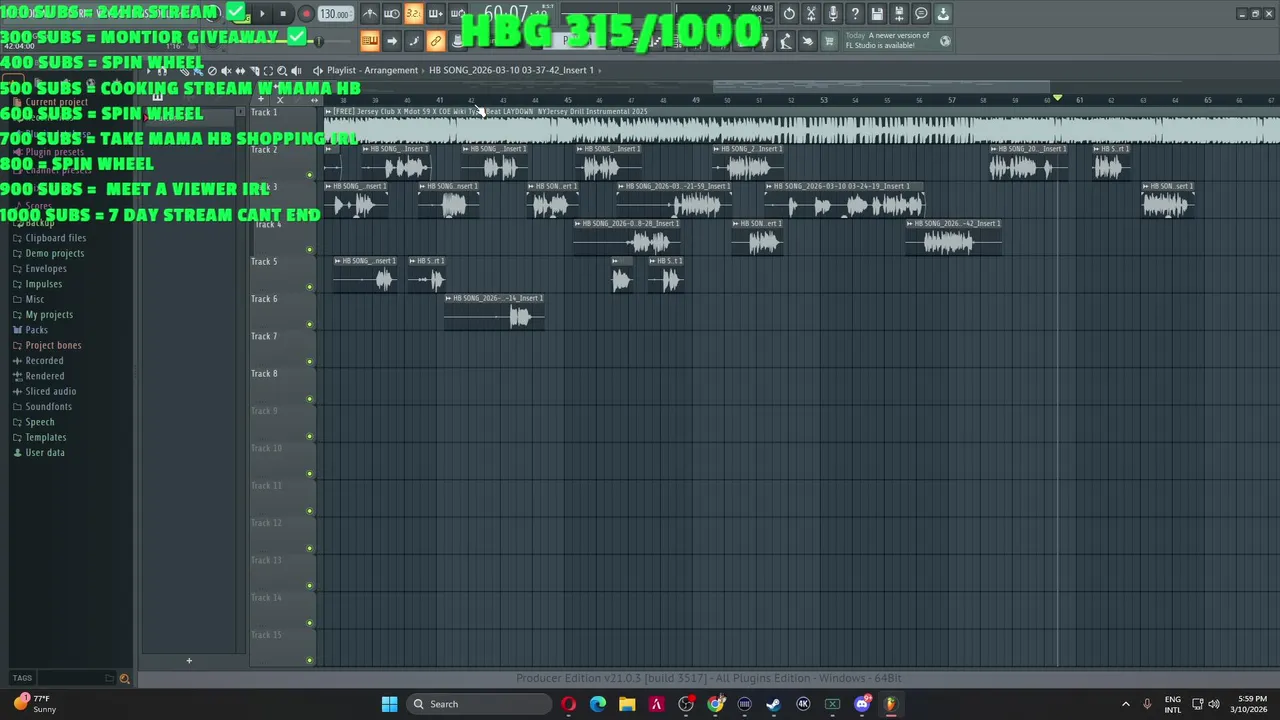Open the help question mark icon
1280x720 pixels.
(x=855, y=14)
